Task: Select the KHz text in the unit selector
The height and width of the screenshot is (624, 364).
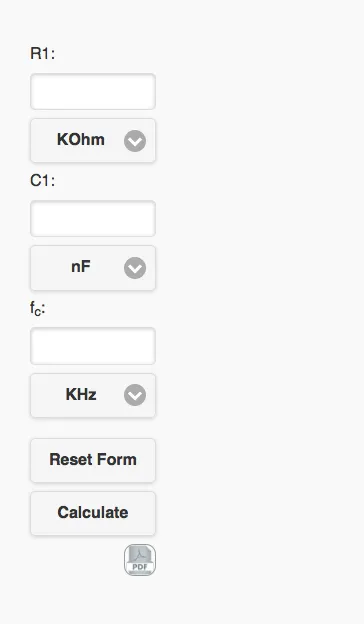Action: 81,394
